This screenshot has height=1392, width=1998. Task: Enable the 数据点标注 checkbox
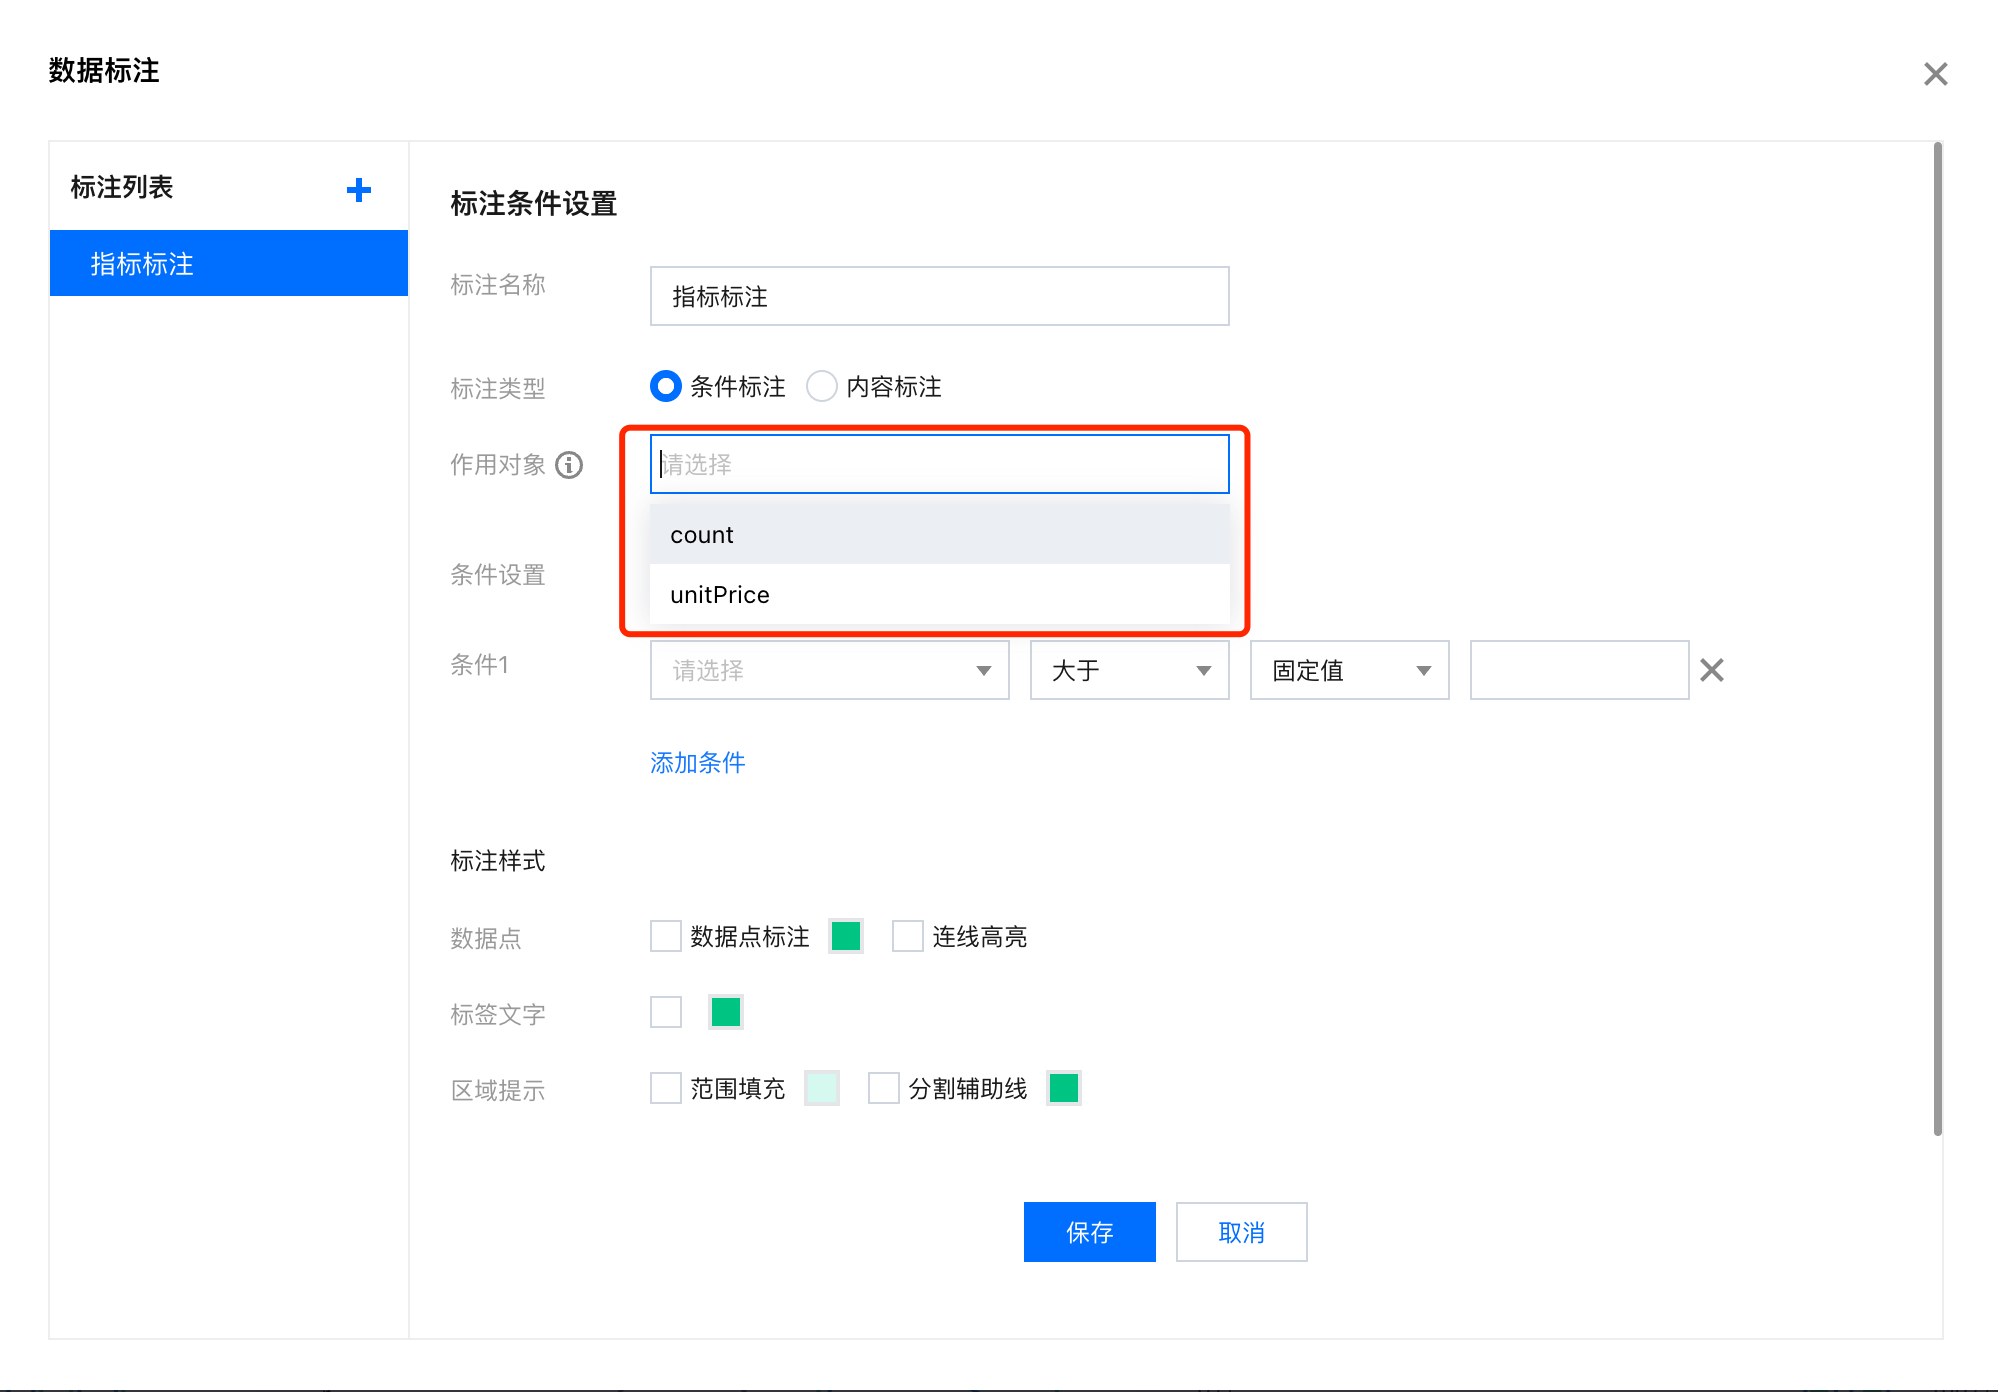coord(665,936)
